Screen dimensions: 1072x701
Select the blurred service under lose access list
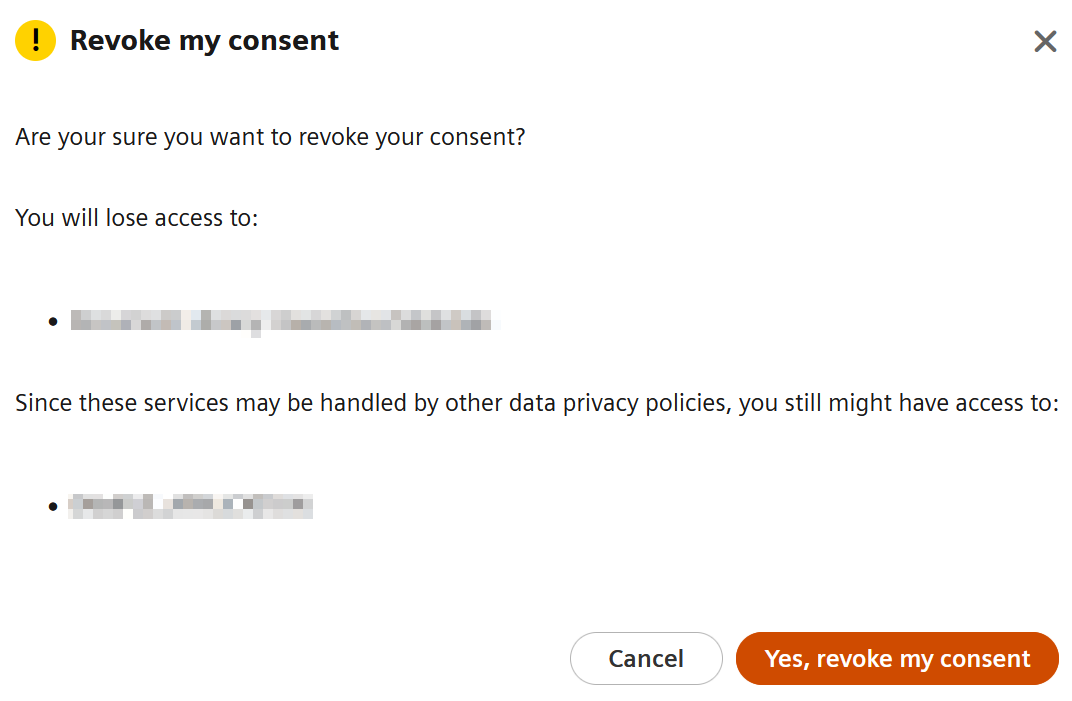click(x=283, y=321)
